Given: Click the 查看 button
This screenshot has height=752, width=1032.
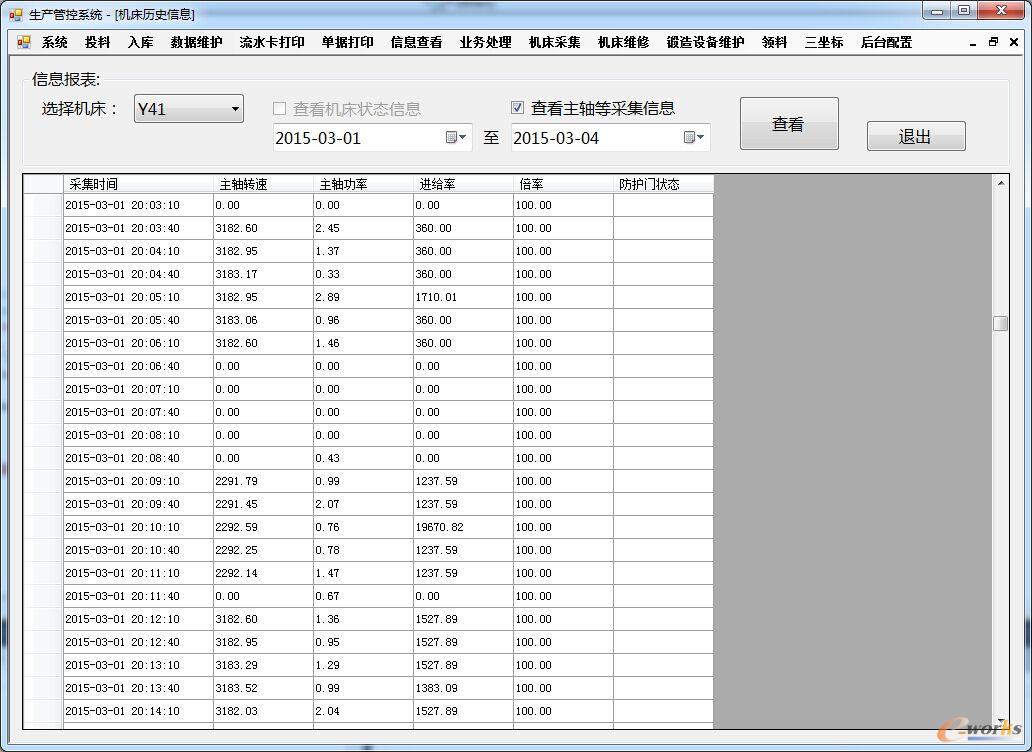Looking at the screenshot, I should pyautogui.click(x=789, y=124).
